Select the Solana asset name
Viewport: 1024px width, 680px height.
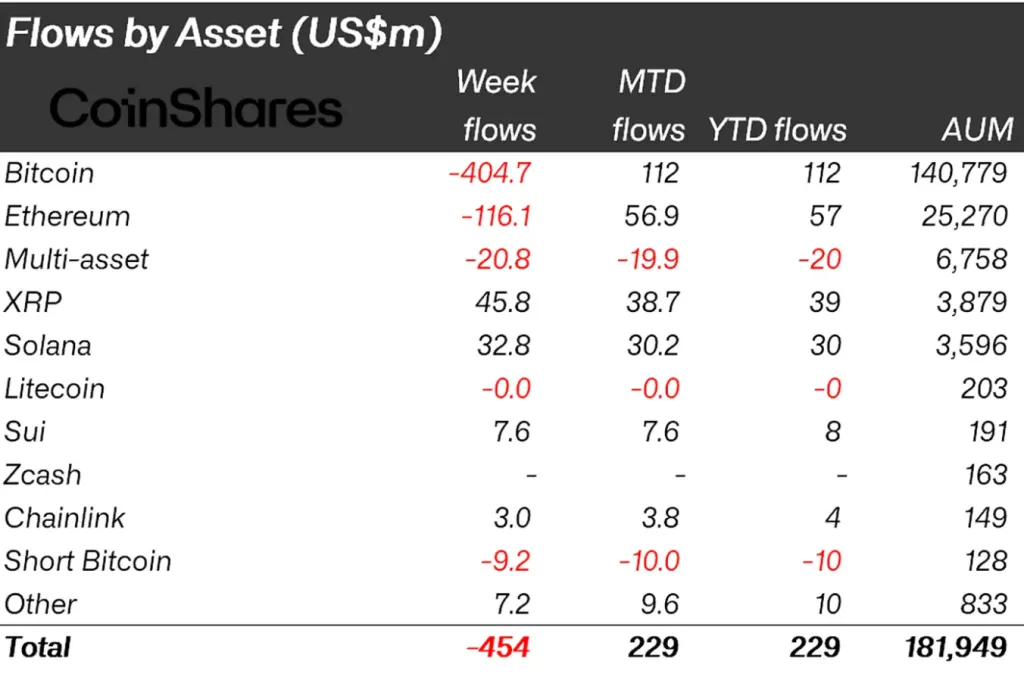(48, 345)
